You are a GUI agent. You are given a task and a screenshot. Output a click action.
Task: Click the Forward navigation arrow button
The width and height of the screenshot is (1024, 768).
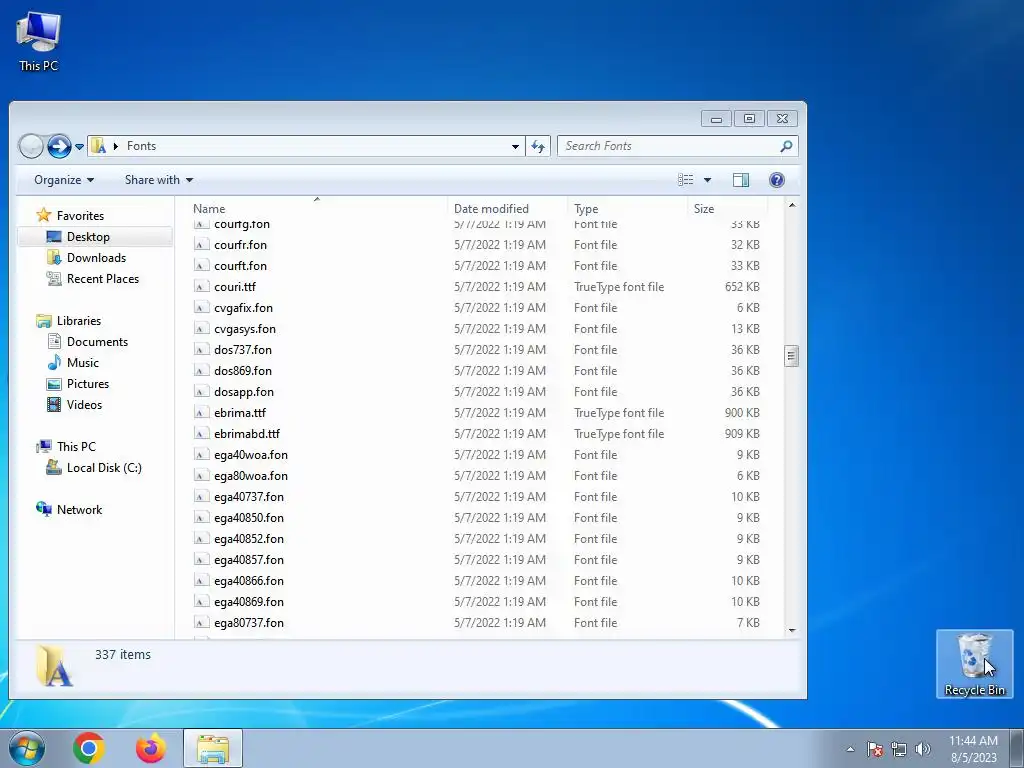[59, 146]
